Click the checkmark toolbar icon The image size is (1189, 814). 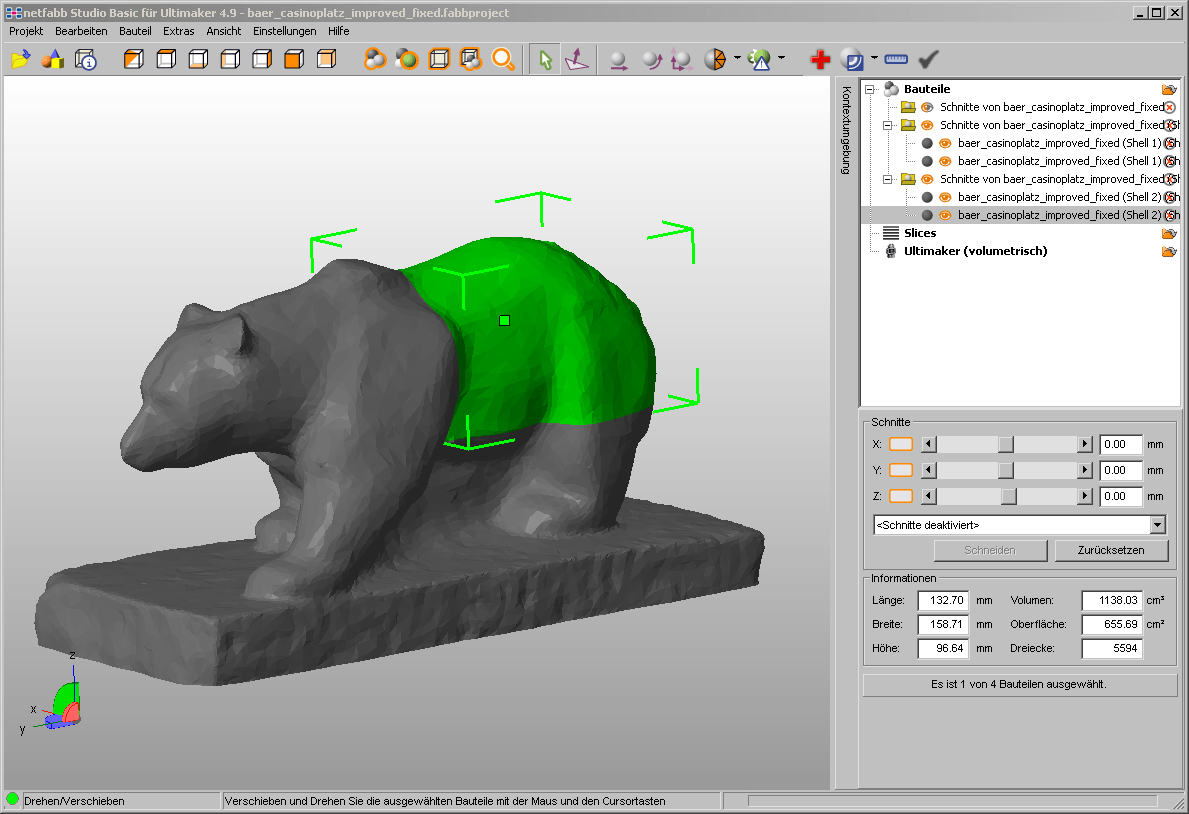(x=927, y=59)
